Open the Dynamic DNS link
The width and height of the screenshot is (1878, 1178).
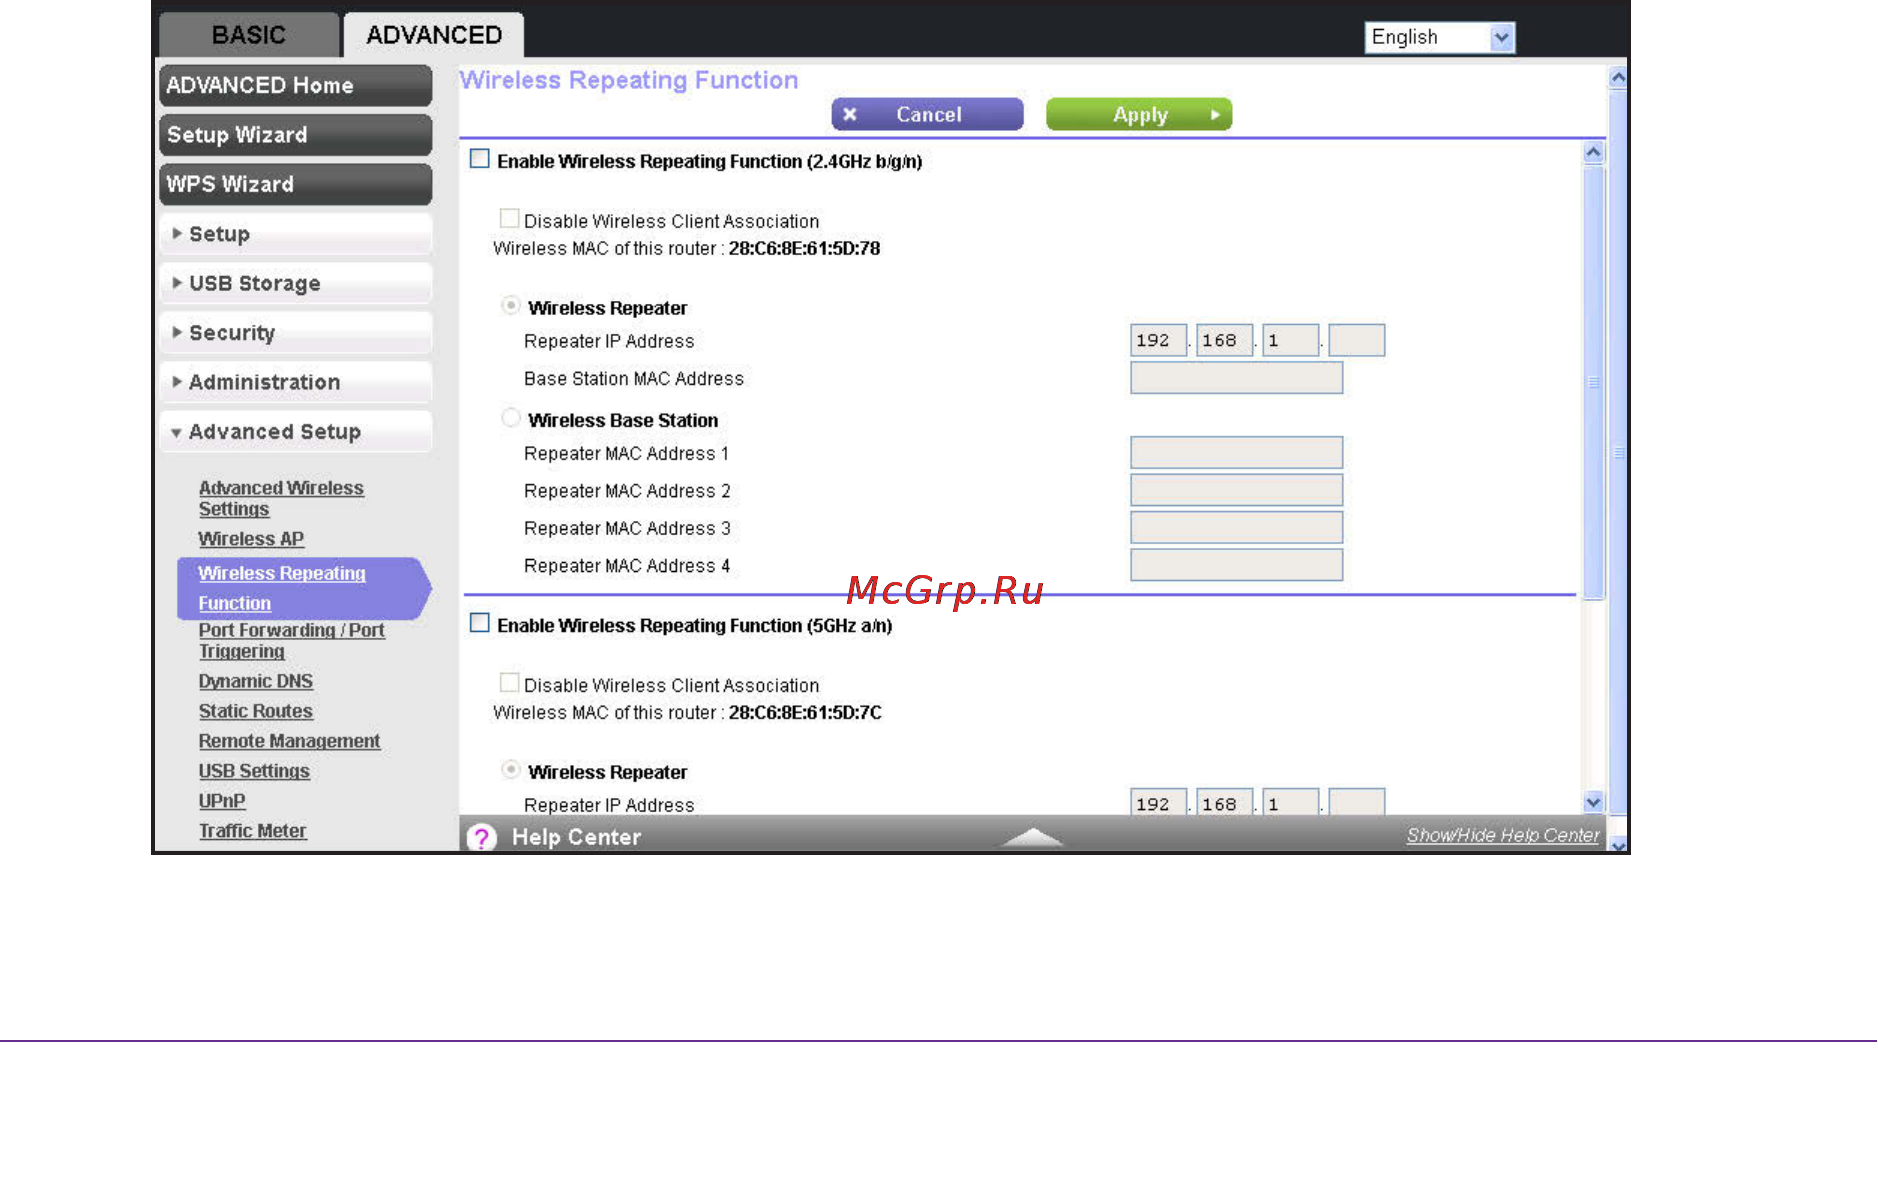point(256,681)
